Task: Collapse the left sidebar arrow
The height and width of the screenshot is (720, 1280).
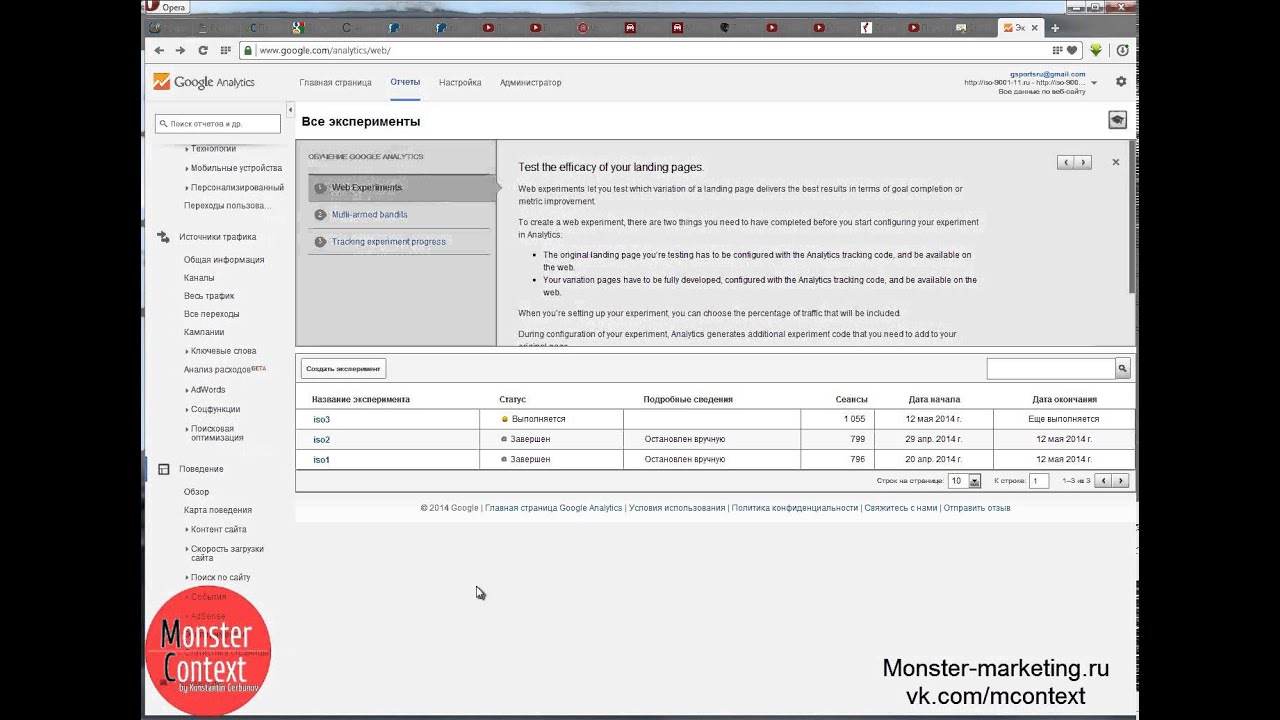Action: coord(290,109)
